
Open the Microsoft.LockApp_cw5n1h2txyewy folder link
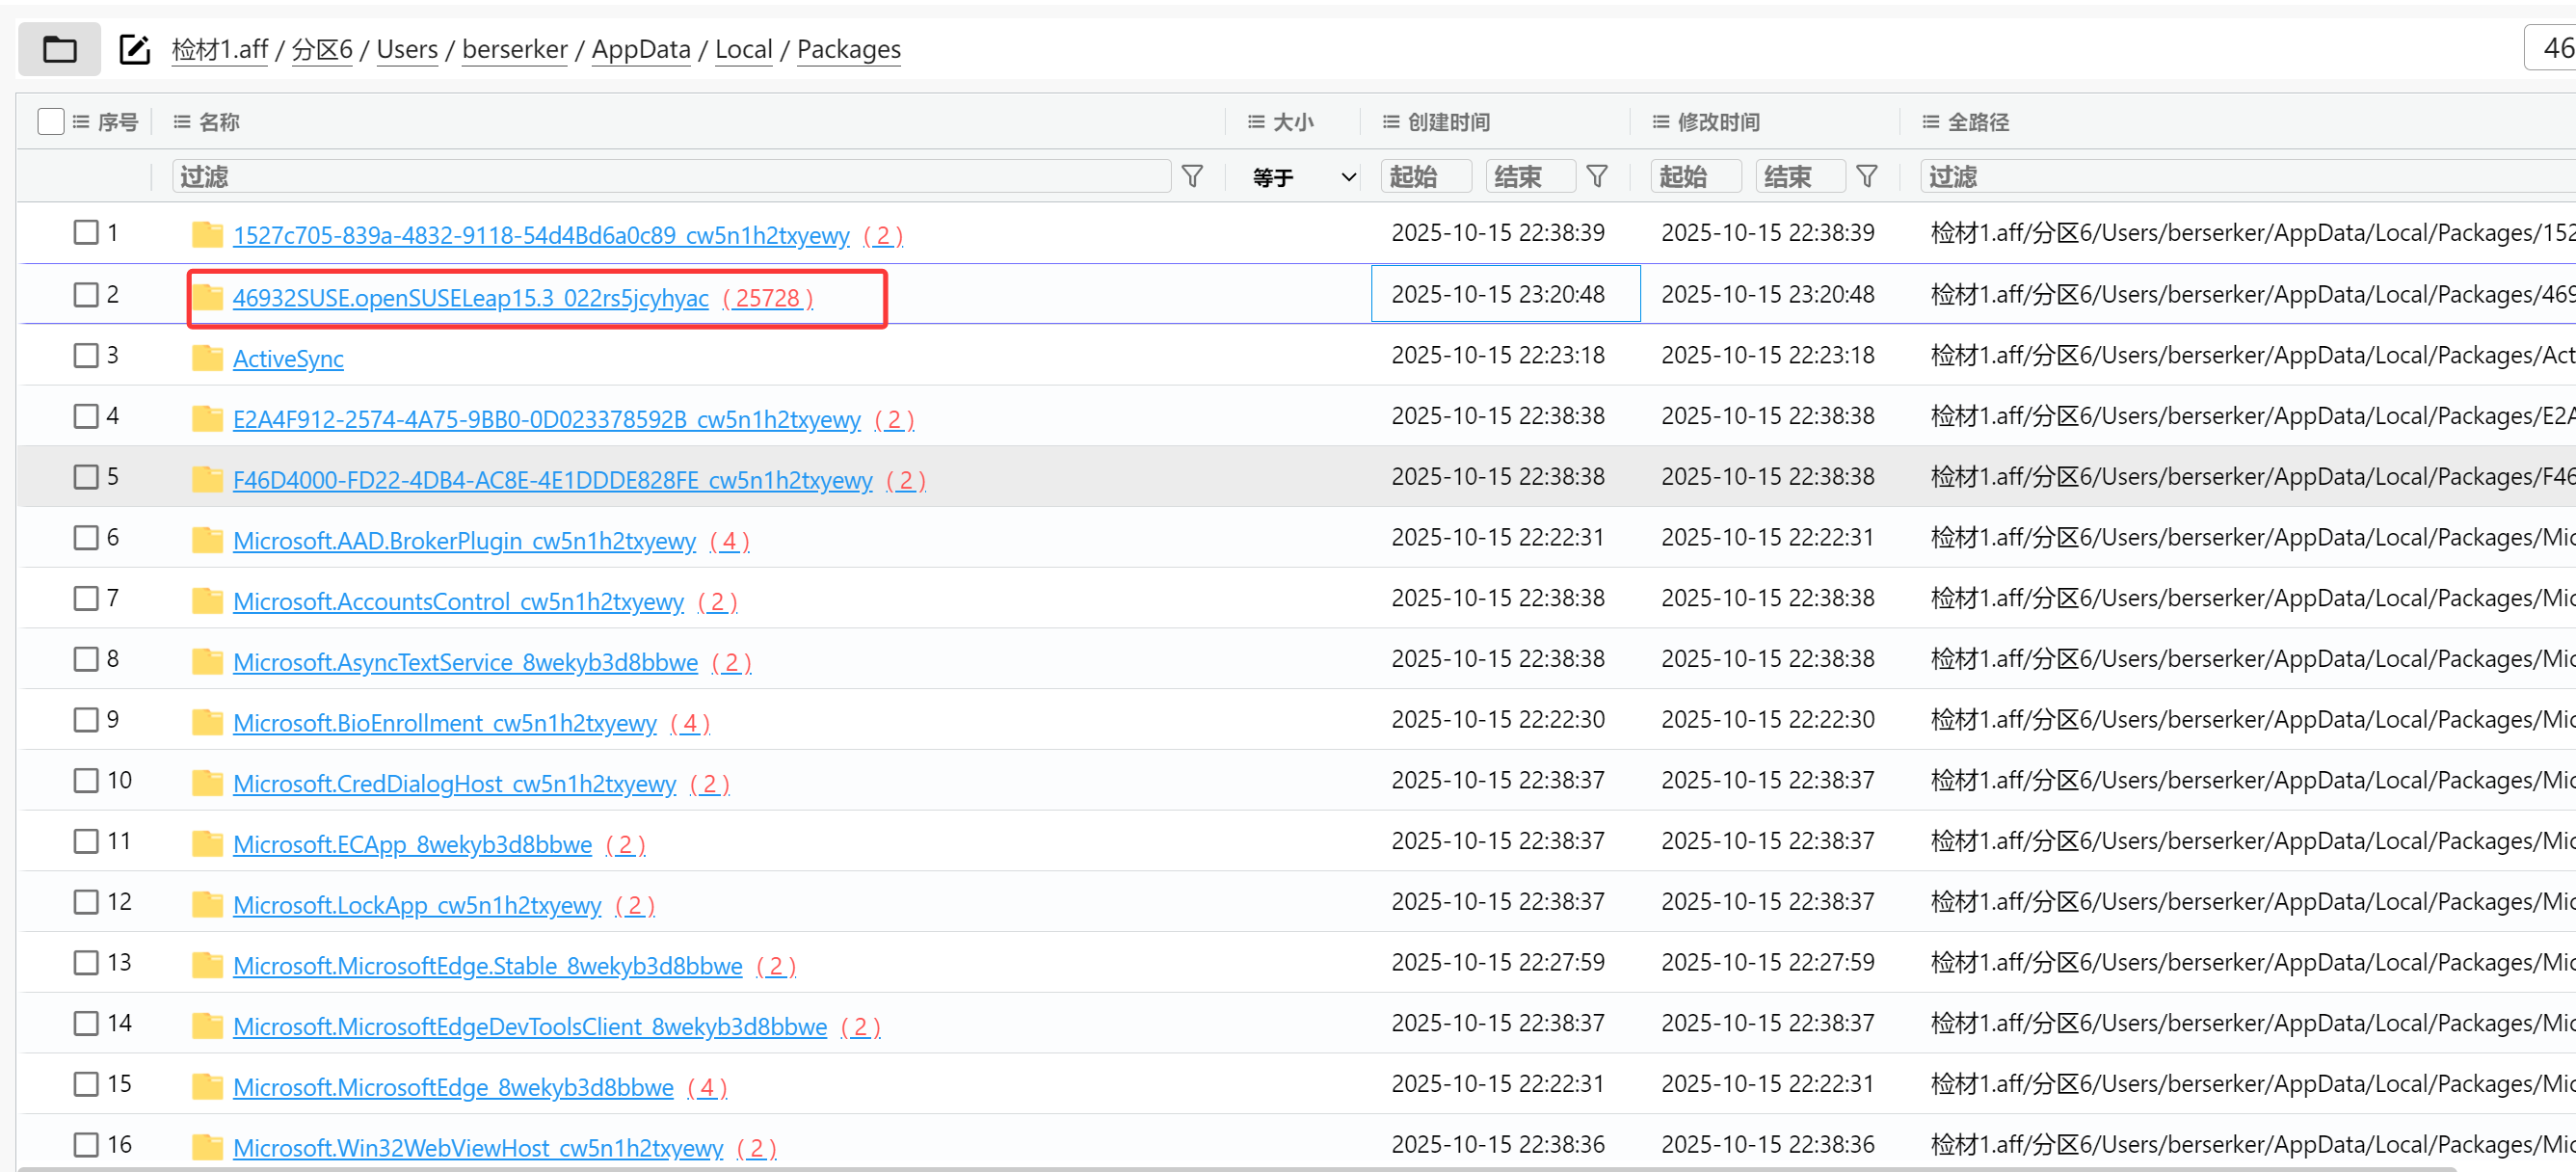pos(416,905)
